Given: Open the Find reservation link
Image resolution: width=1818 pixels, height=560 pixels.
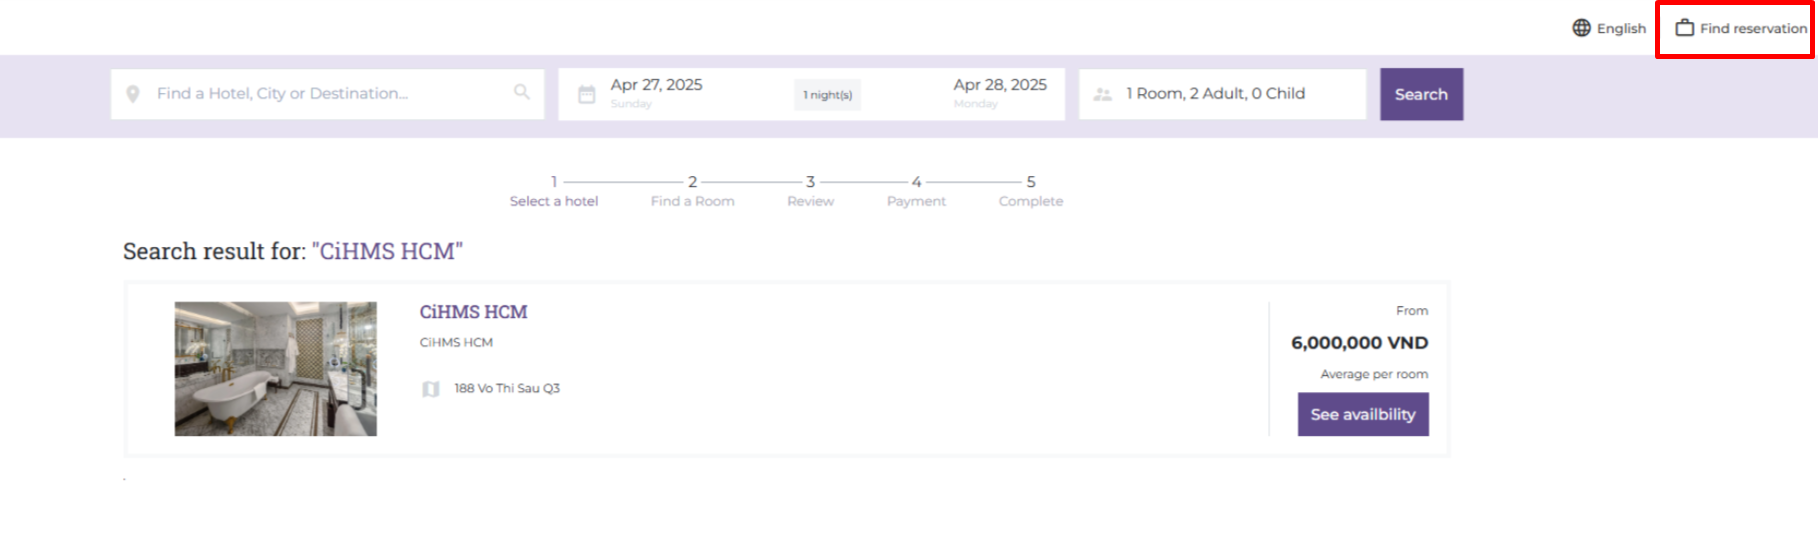Looking at the screenshot, I should (x=1752, y=28).
